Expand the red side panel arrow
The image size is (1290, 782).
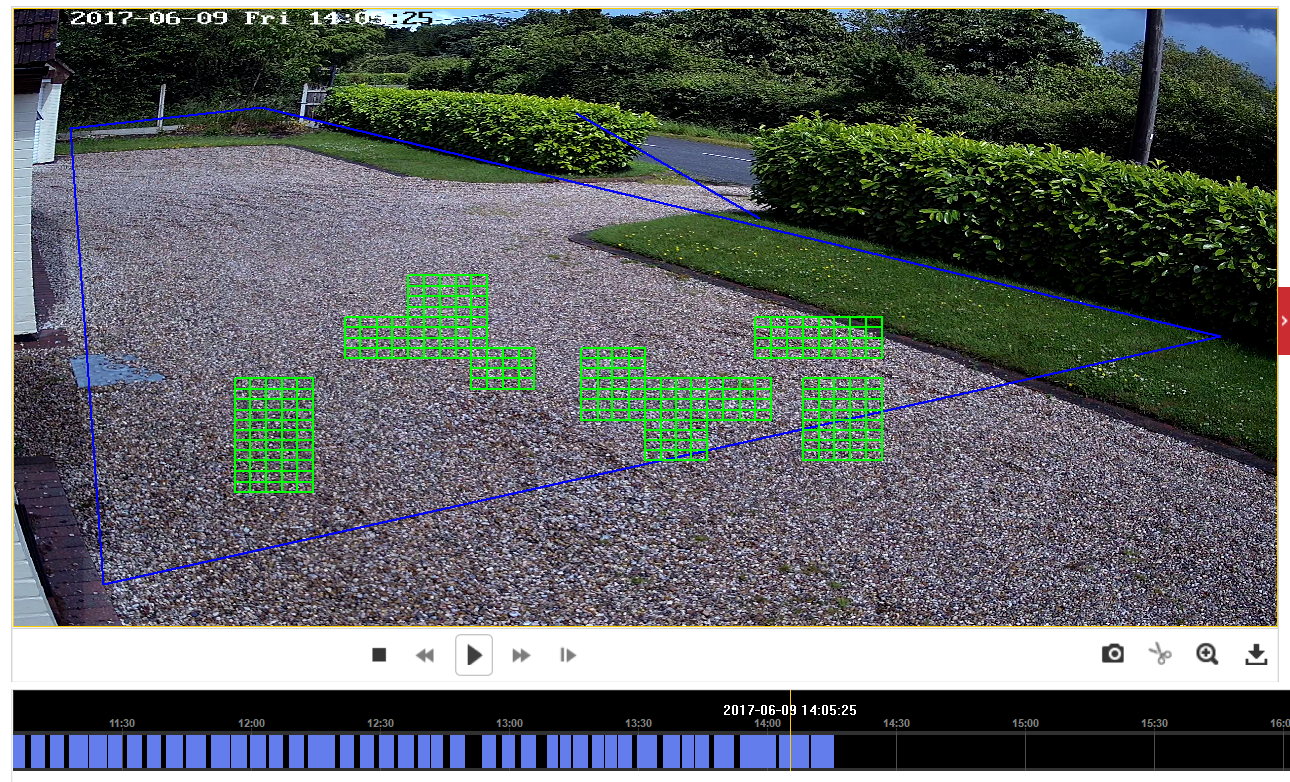[x=1284, y=320]
